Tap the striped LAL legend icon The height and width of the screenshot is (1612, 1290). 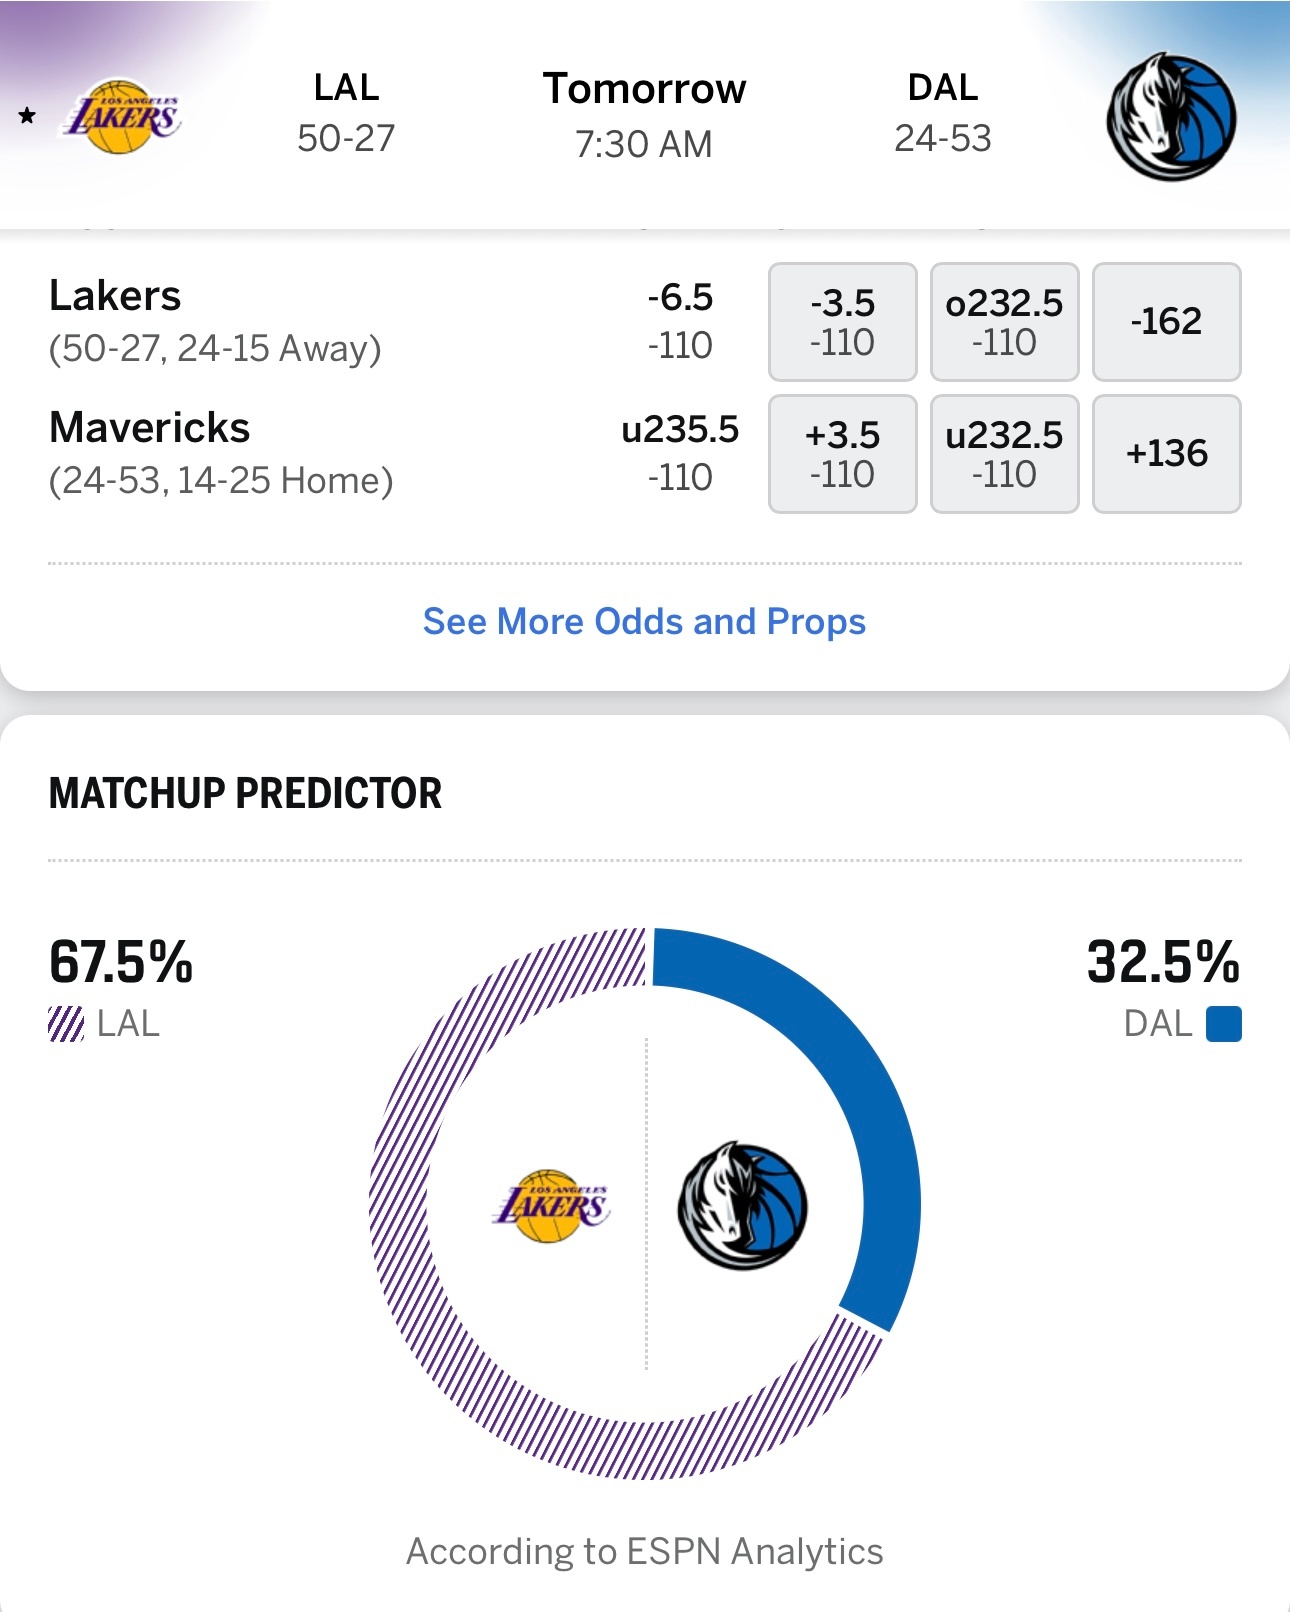pyautogui.click(x=66, y=1024)
